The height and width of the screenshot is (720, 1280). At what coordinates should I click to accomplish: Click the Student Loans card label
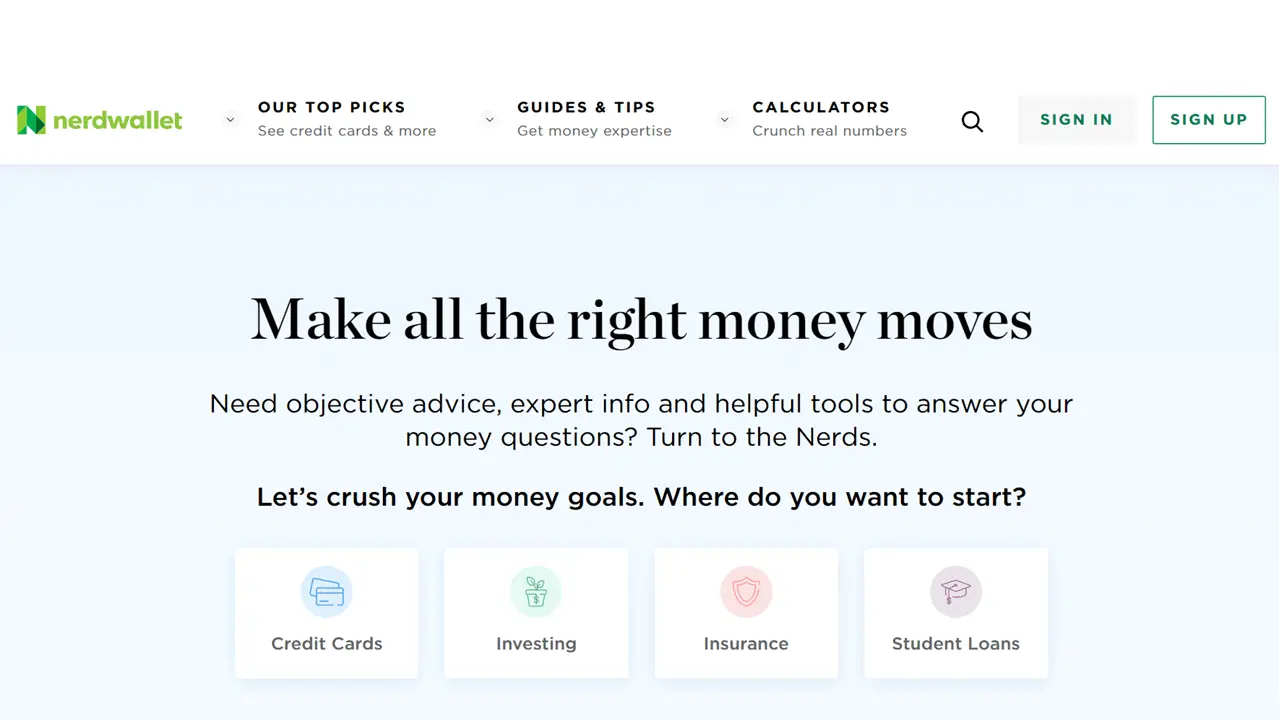click(x=956, y=644)
